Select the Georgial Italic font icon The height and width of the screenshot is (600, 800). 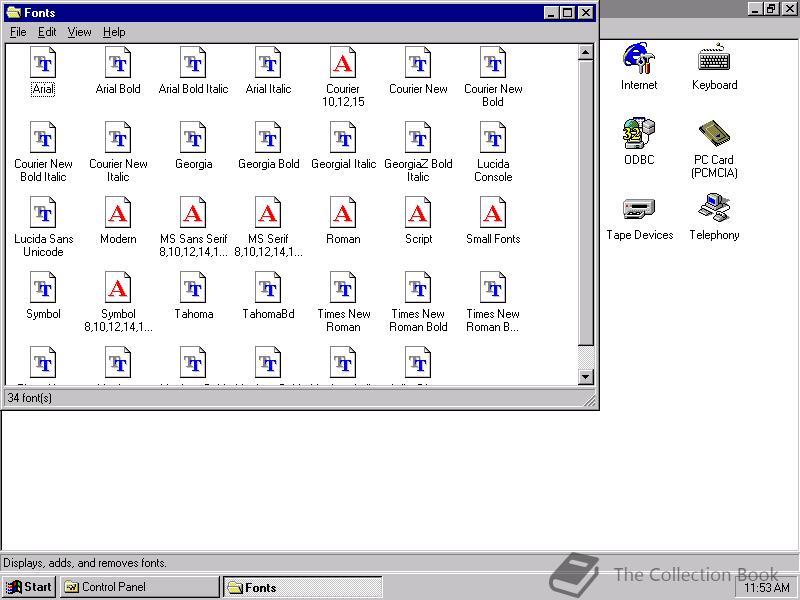click(x=343, y=138)
